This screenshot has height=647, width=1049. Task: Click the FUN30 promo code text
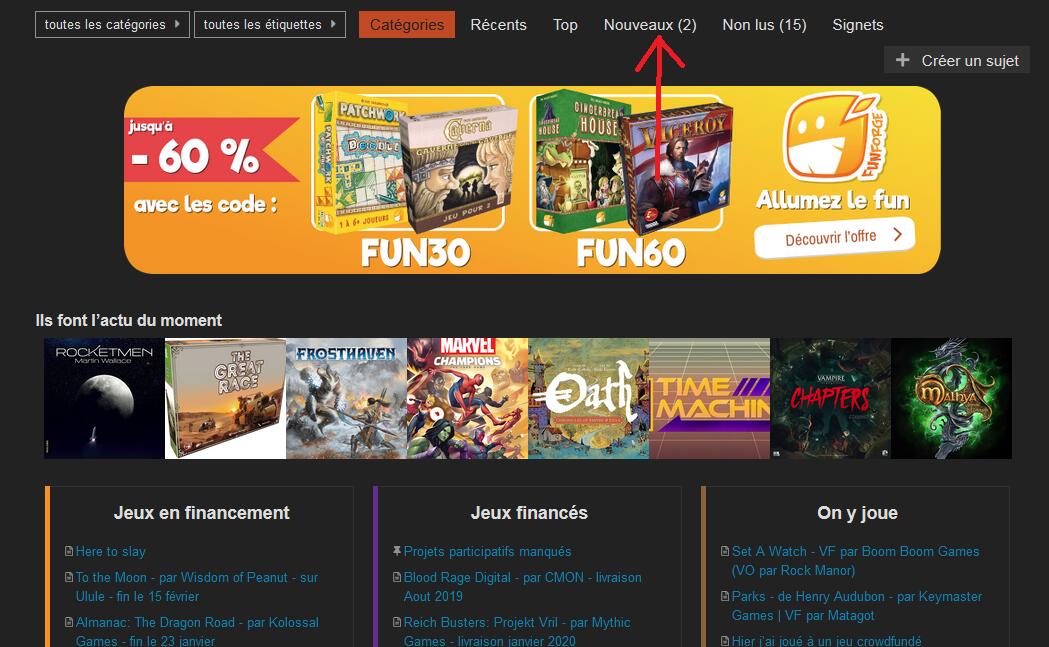415,254
